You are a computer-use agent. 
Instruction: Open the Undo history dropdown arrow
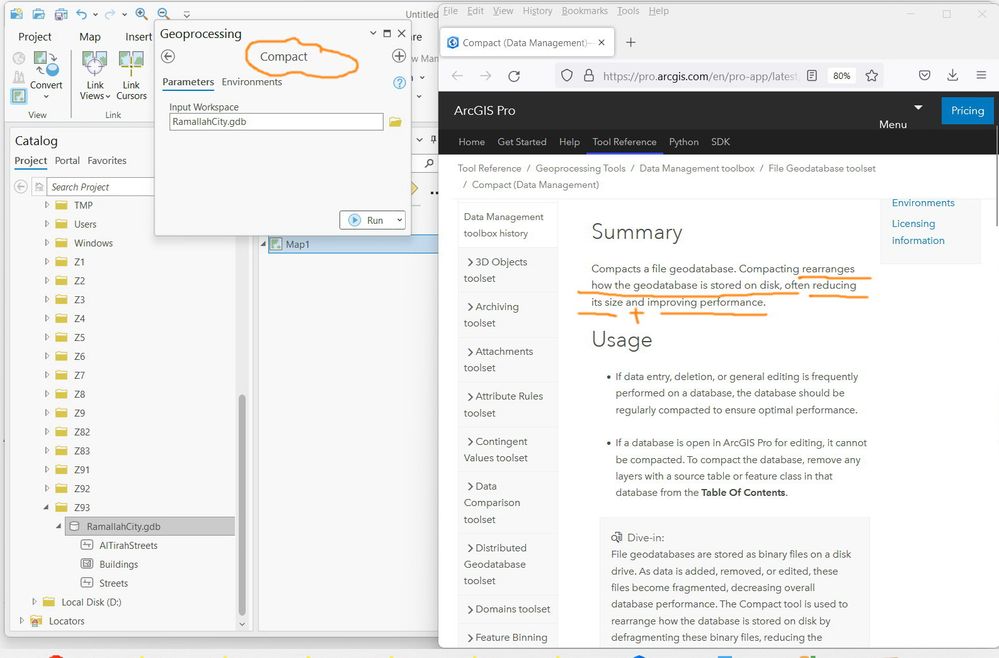(95, 14)
